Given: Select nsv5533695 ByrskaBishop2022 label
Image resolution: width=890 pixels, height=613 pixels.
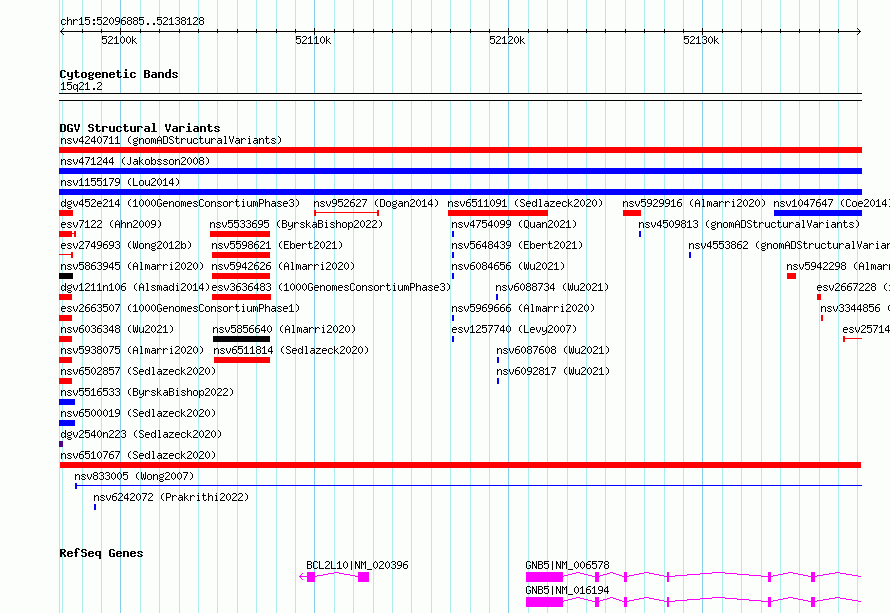Looking at the screenshot, I should [296, 224].
